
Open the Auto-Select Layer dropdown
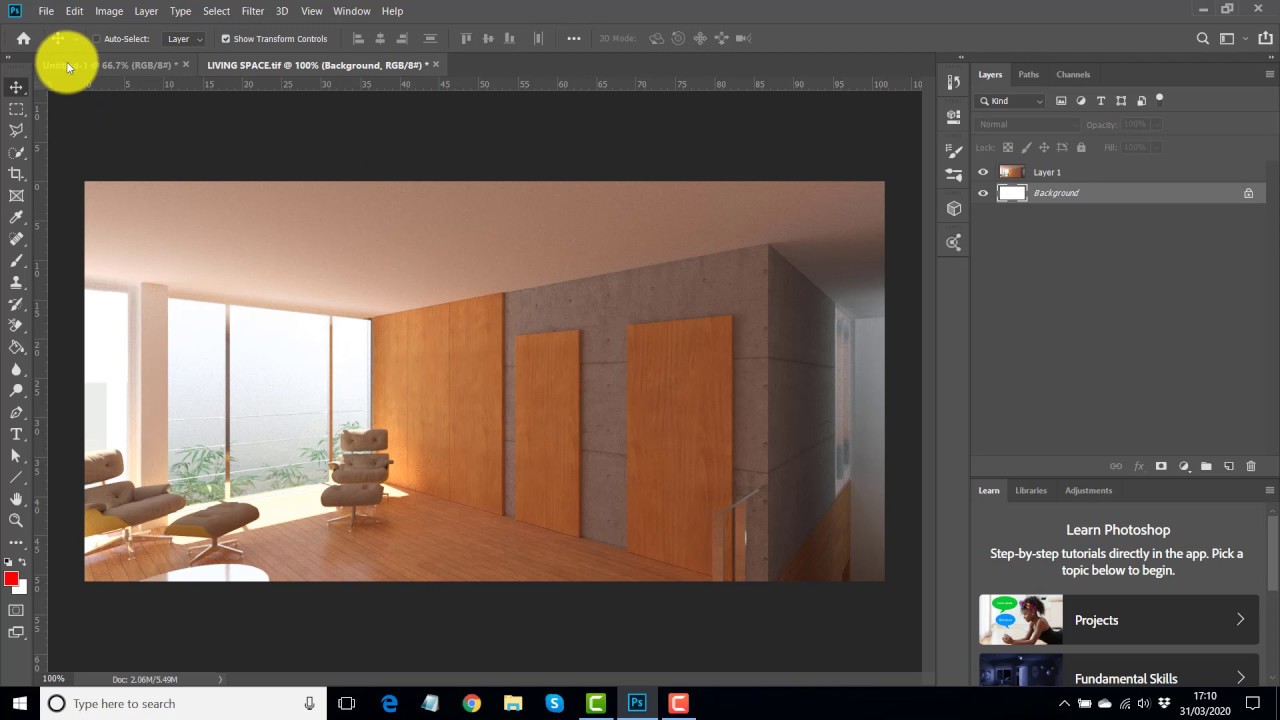(185, 39)
